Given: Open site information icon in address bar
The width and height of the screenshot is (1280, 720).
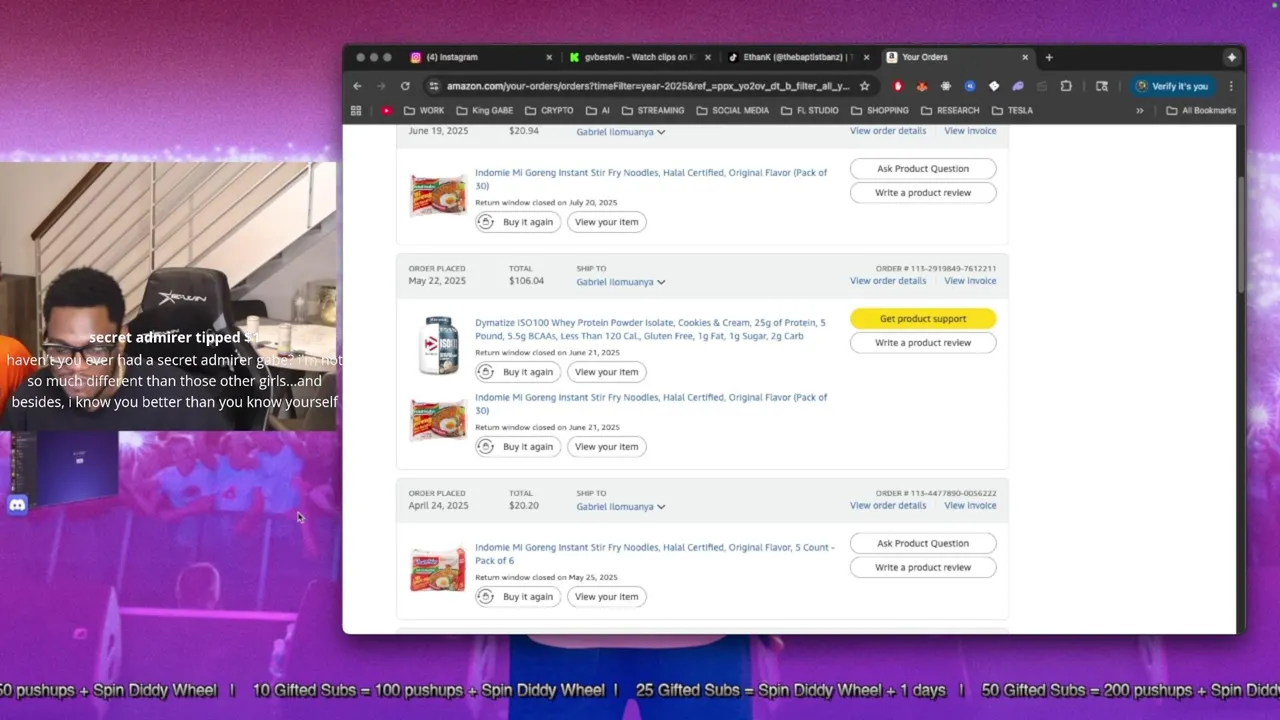Looking at the screenshot, I should pyautogui.click(x=433, y=86).
